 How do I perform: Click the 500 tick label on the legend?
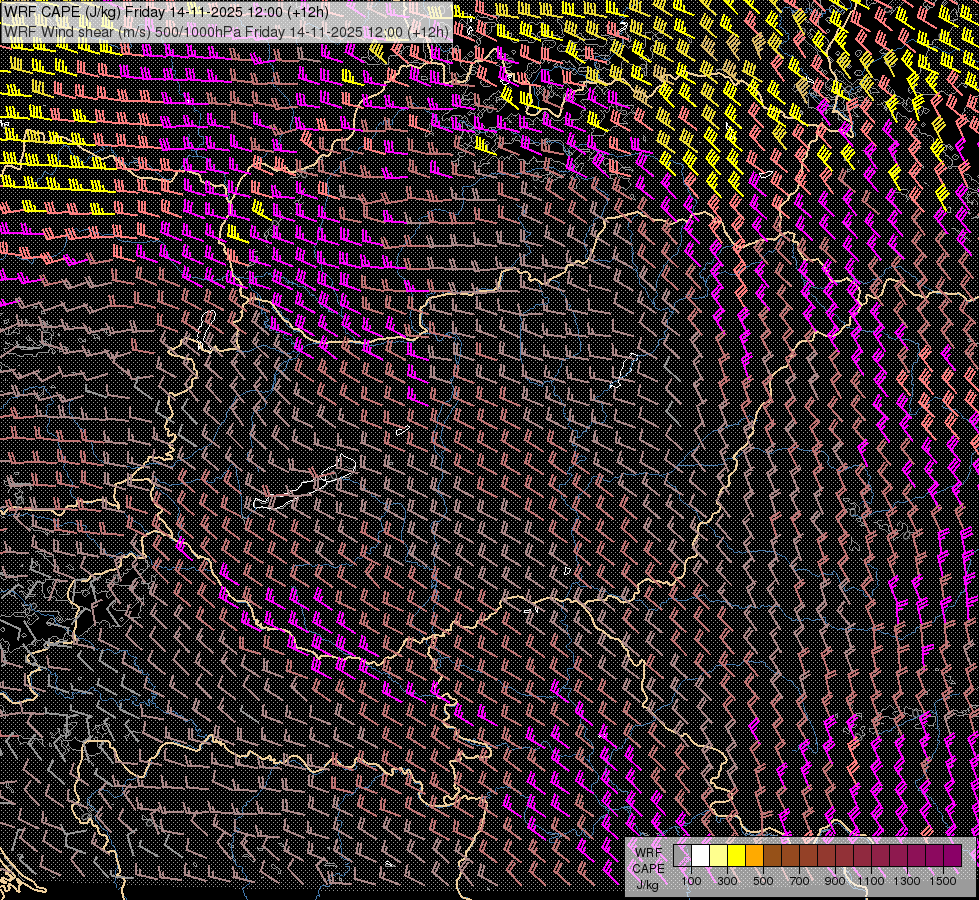coord(763,881)
